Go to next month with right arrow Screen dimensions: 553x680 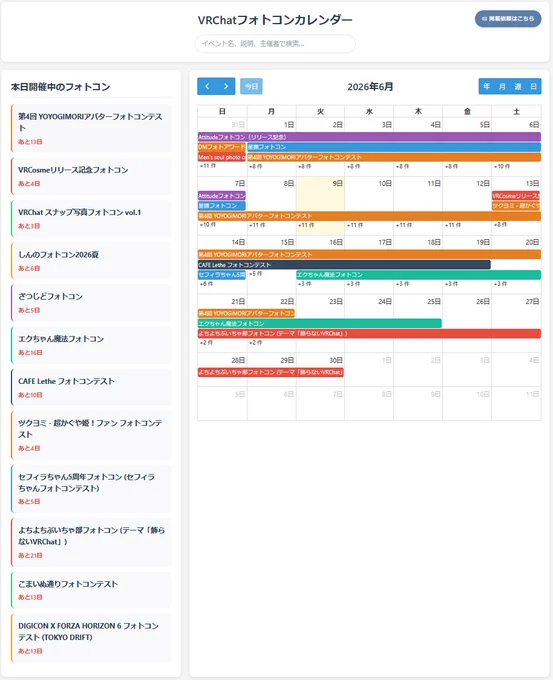pos(226,86)
